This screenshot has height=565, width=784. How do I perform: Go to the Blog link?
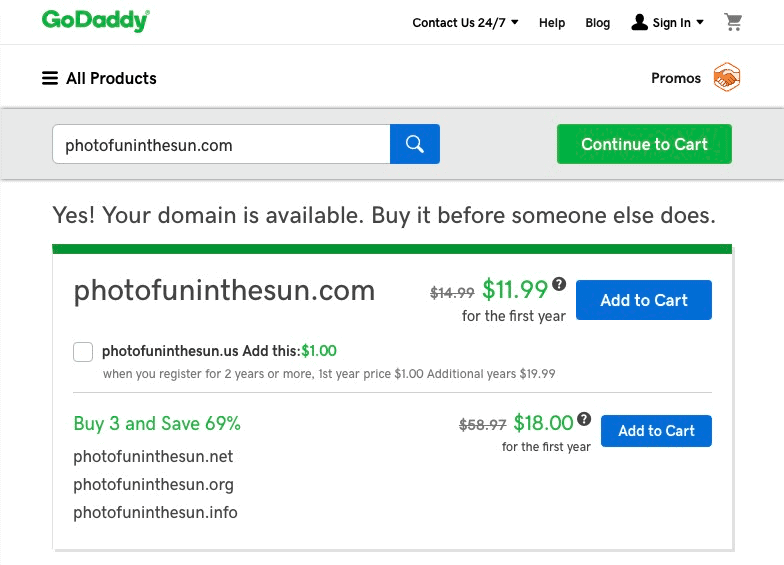598,23
